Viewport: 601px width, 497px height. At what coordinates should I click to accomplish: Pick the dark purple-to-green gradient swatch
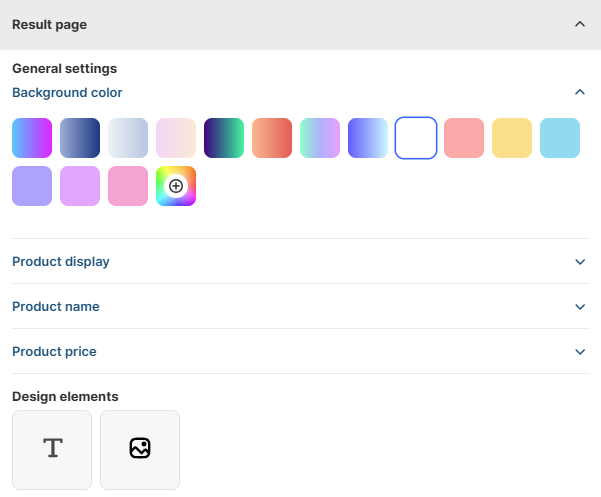(x=224, y=138)
